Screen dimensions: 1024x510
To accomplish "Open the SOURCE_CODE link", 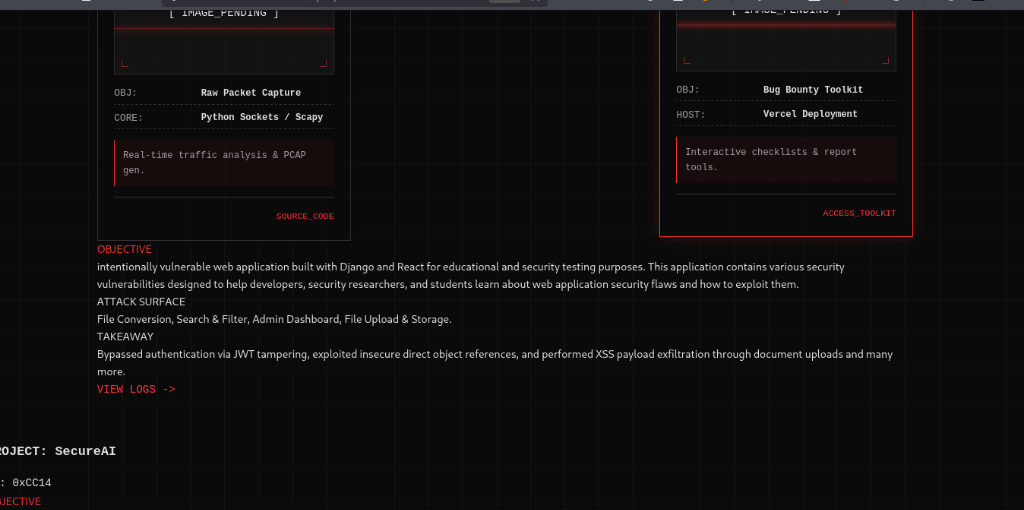I will tap(304, 216).
